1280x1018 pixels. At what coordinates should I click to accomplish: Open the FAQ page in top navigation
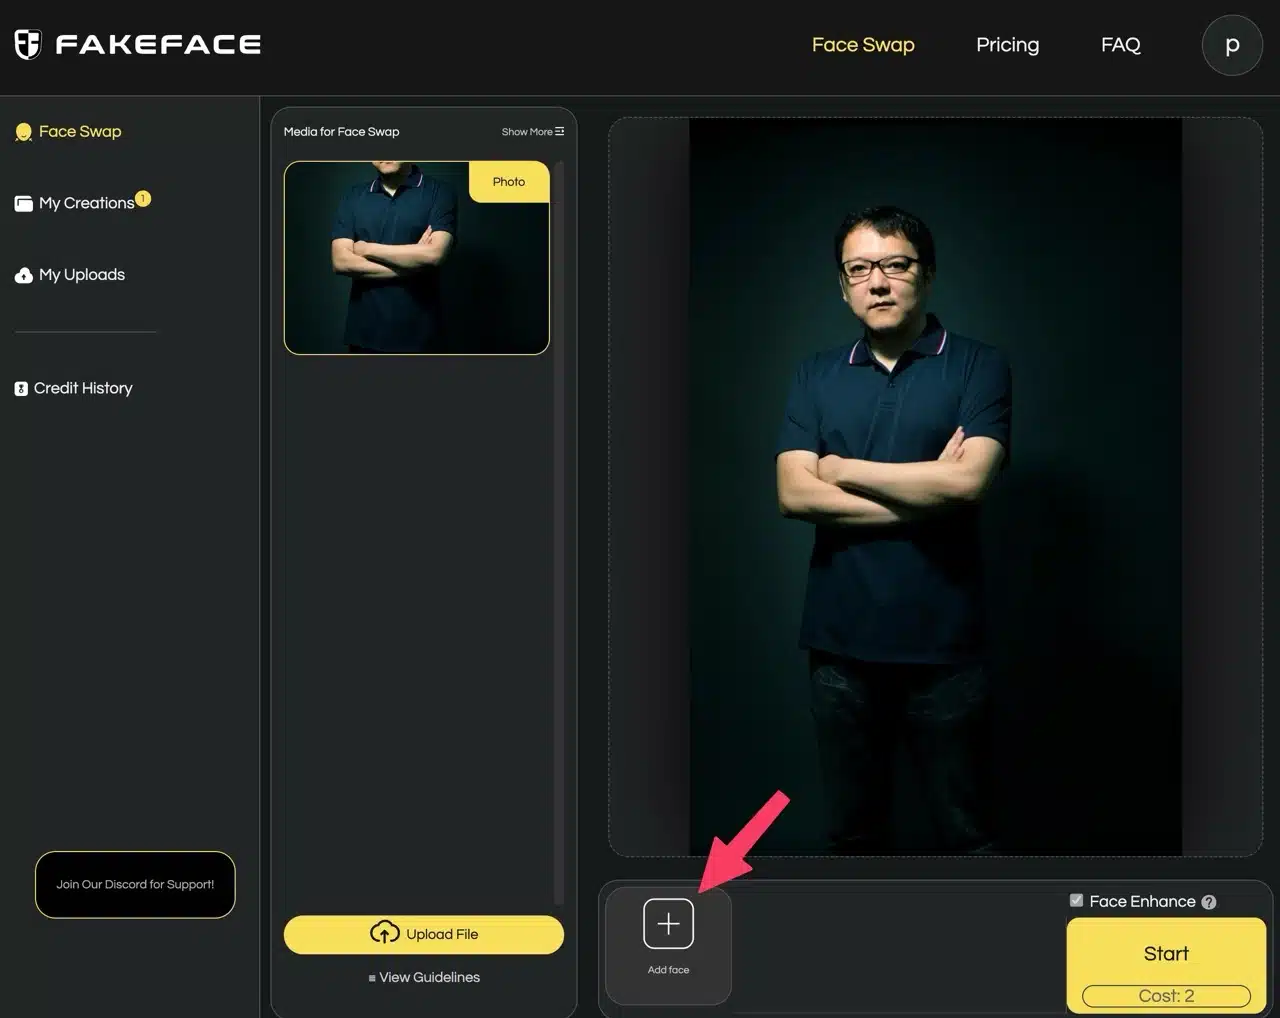pyautogui.click(x=1120, y=45)
